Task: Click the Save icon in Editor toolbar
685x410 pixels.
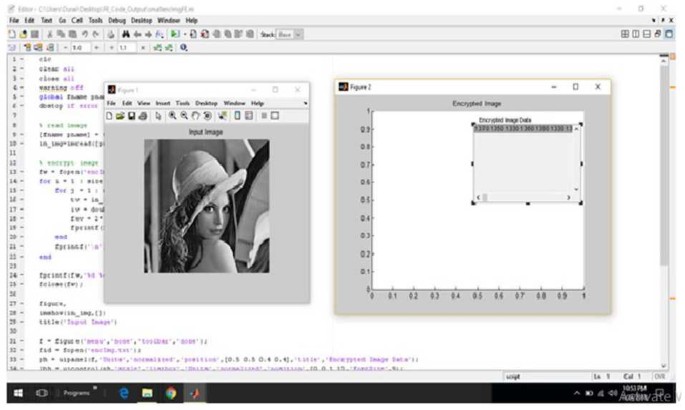Action: [x=32, y=34]
